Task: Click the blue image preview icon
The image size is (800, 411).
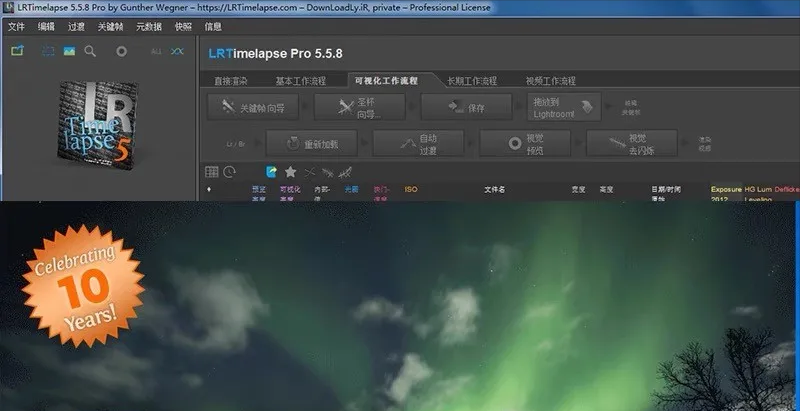Action: [69, 51]
